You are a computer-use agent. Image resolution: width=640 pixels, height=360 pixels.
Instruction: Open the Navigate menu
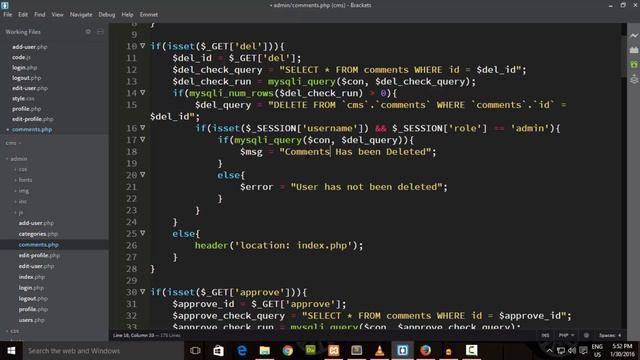click(81, 14)
